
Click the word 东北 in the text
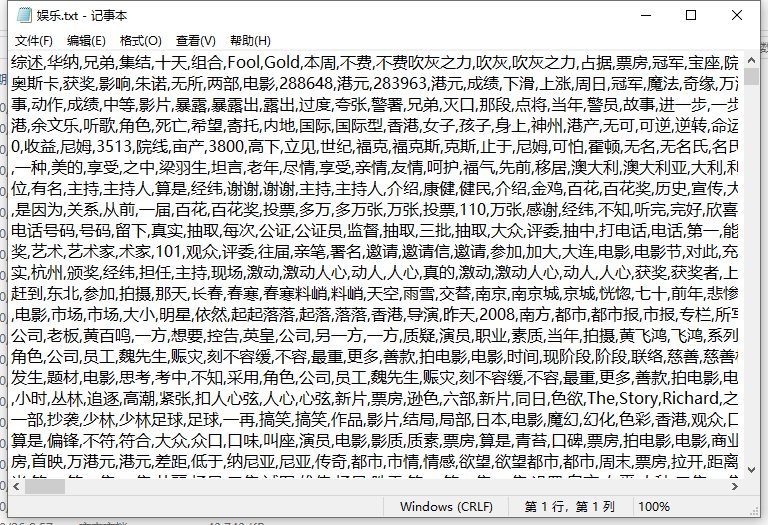coord(63,294)
